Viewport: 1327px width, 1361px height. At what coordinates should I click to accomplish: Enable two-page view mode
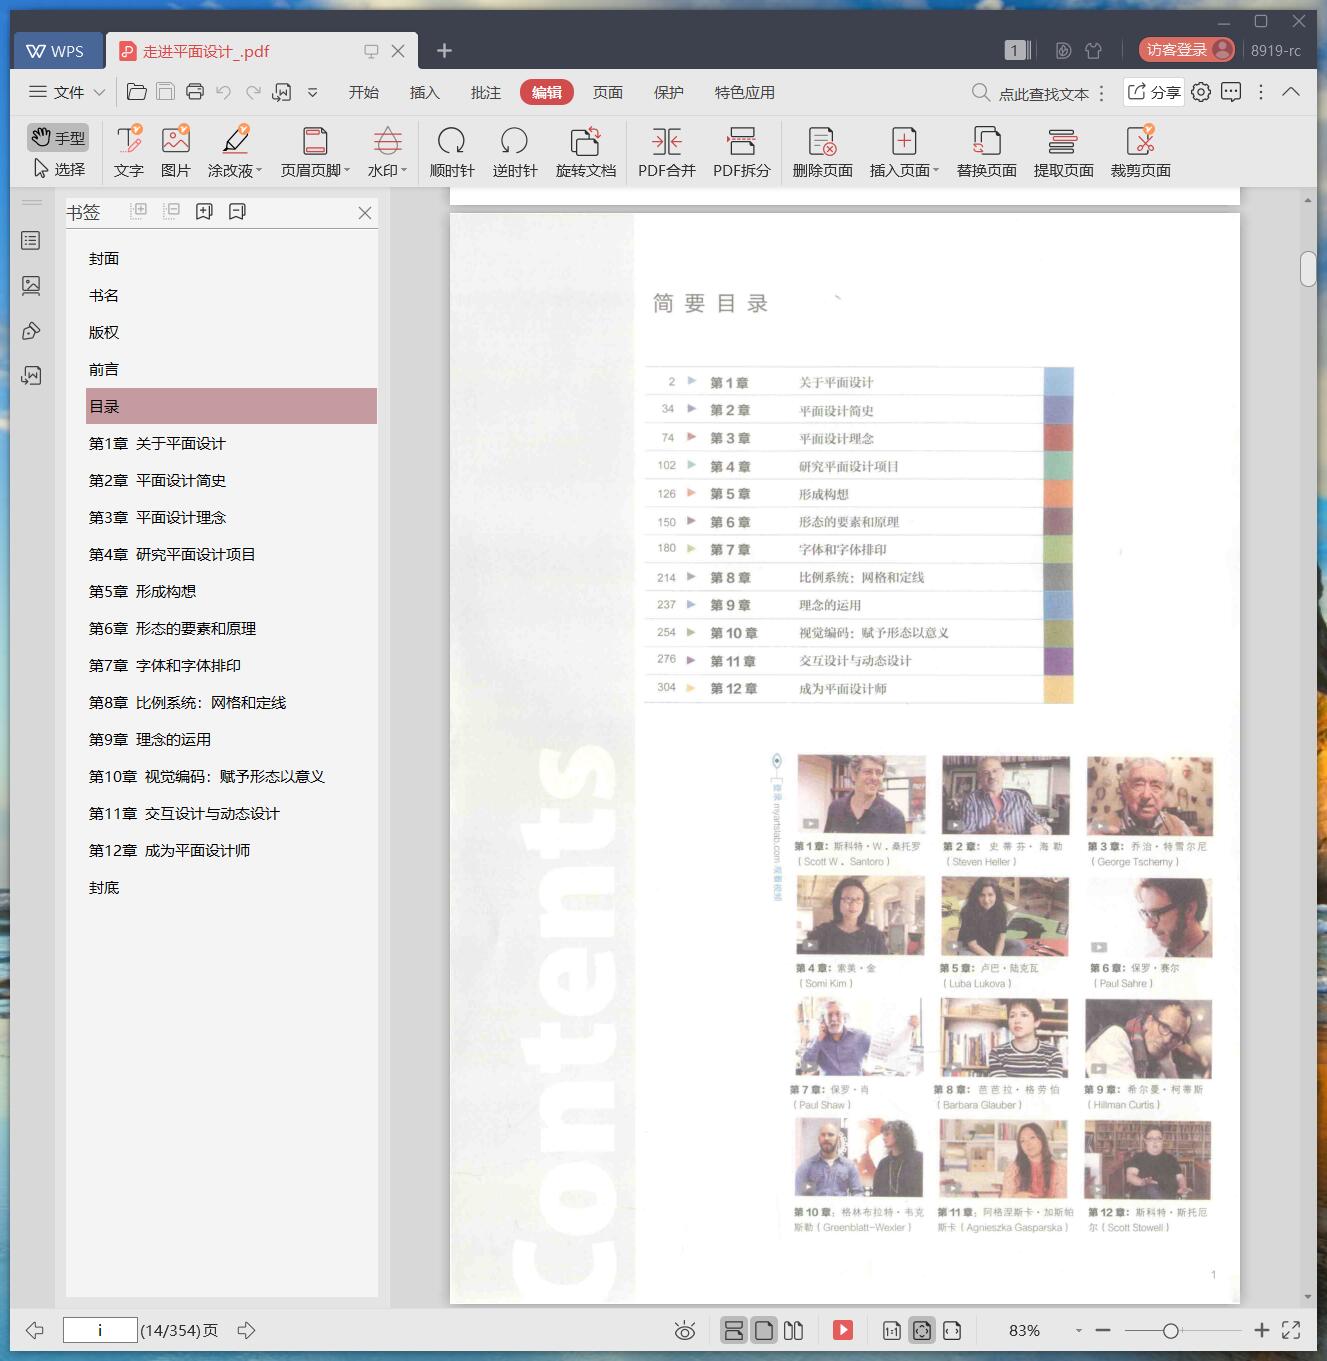793,1330
